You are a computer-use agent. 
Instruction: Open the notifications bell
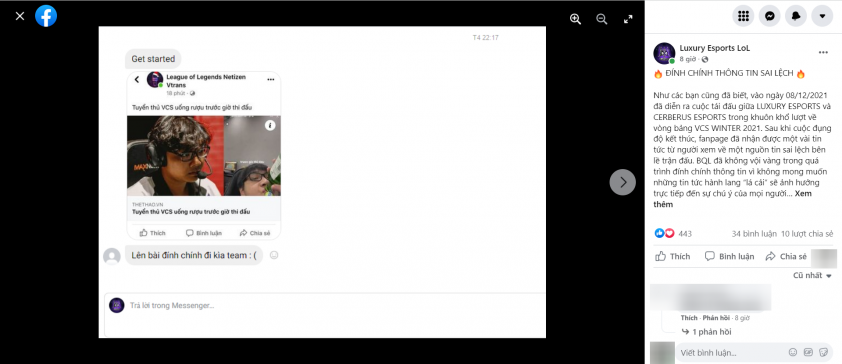[x=796, y=16]
